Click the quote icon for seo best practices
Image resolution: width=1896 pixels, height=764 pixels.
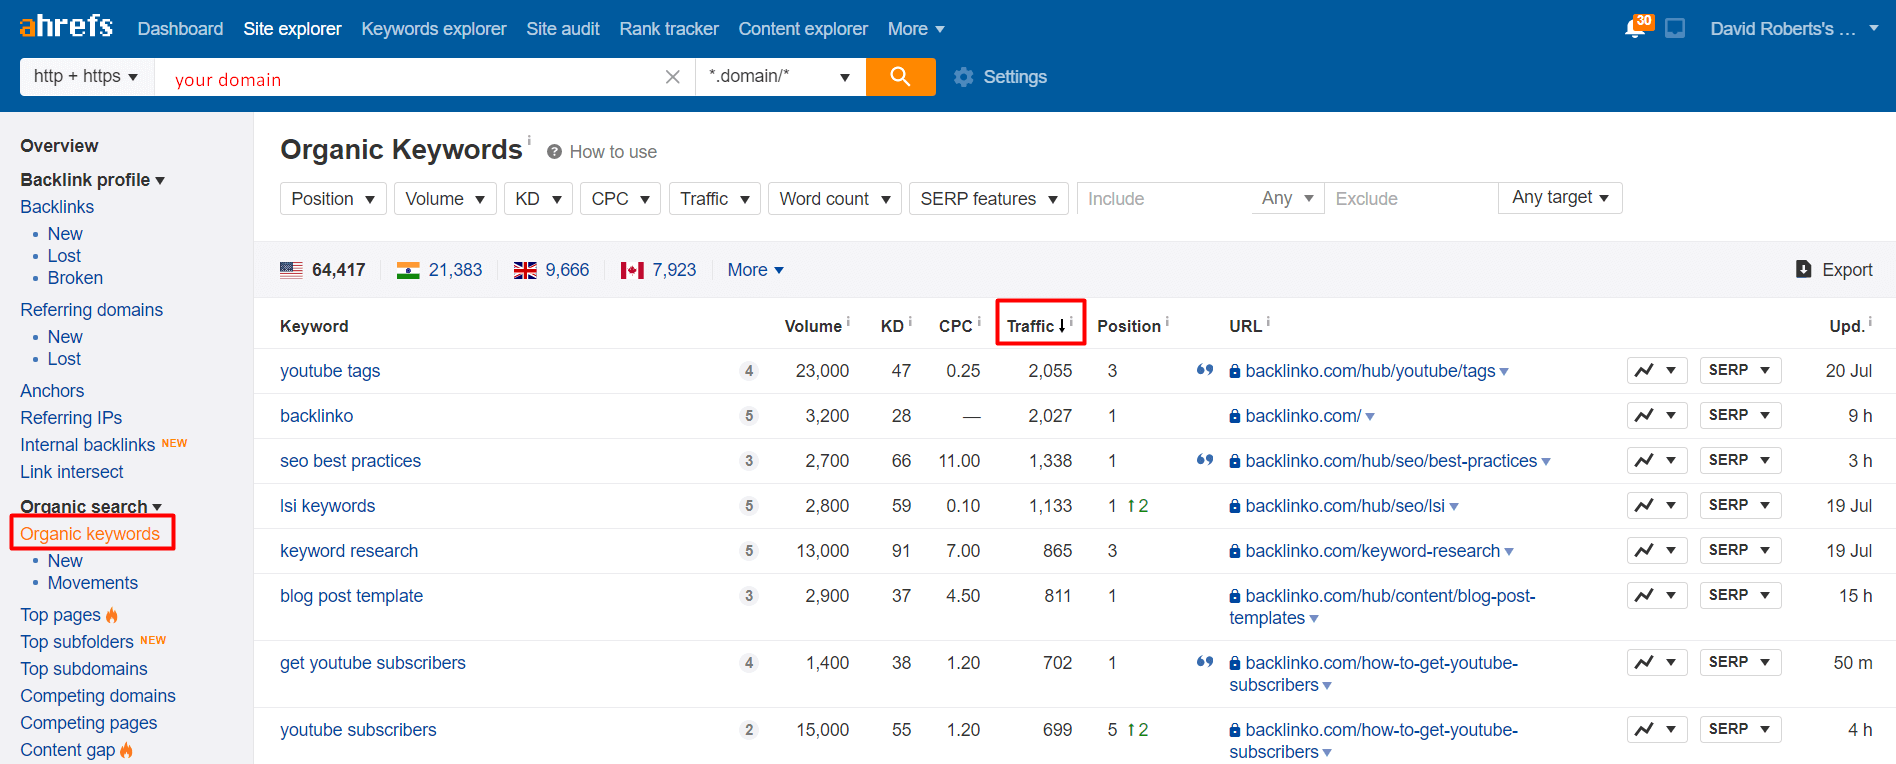(1205, 460)
